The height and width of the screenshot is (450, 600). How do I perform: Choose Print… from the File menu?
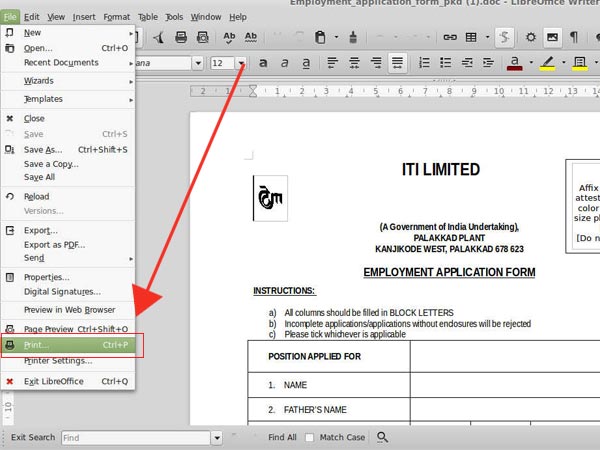click(x=68, y=345)
